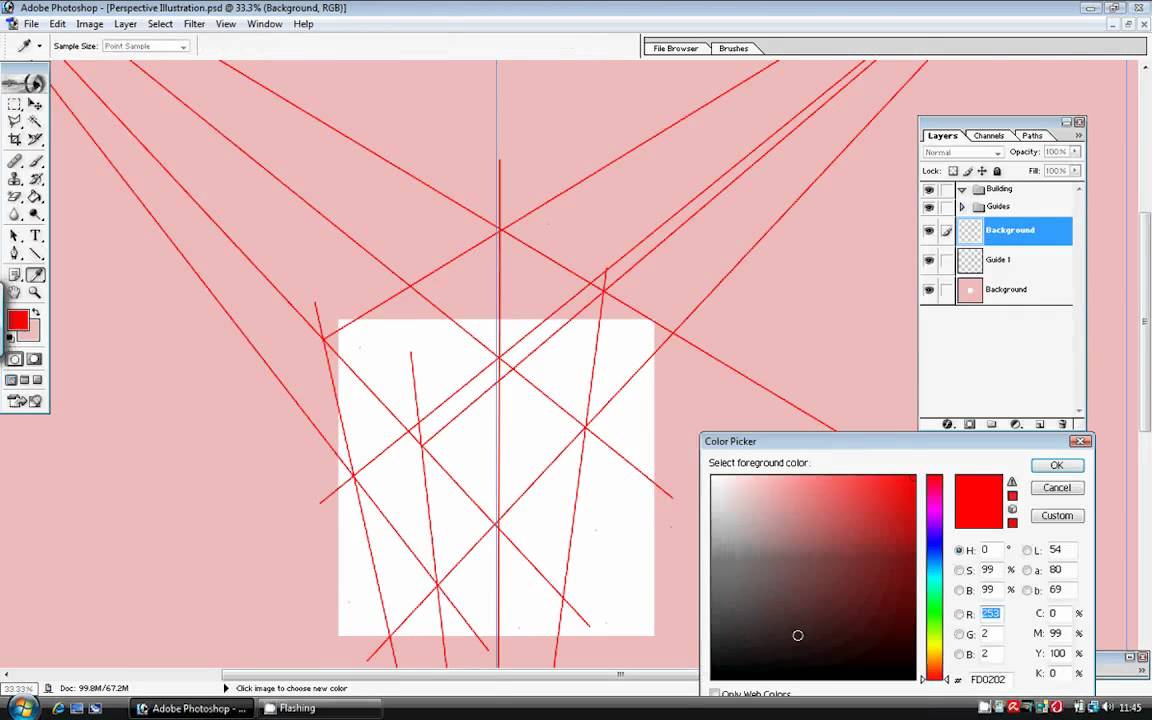Select the Magic Wand tool
The width and height of the screenshot is (1152, 720).
[35, 121]
